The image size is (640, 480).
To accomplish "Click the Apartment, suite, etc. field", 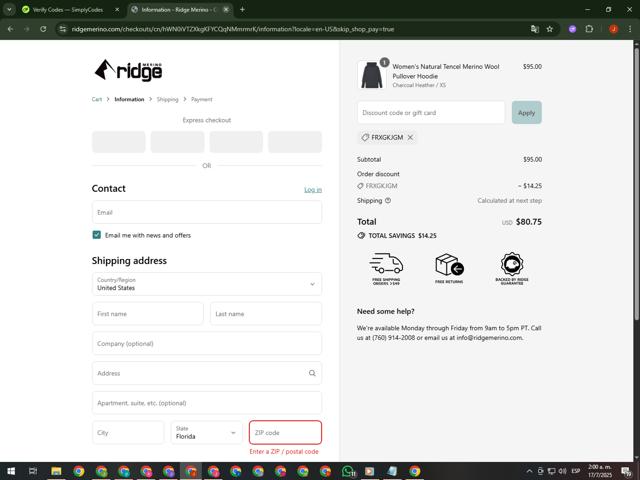I will click(207, 403).
